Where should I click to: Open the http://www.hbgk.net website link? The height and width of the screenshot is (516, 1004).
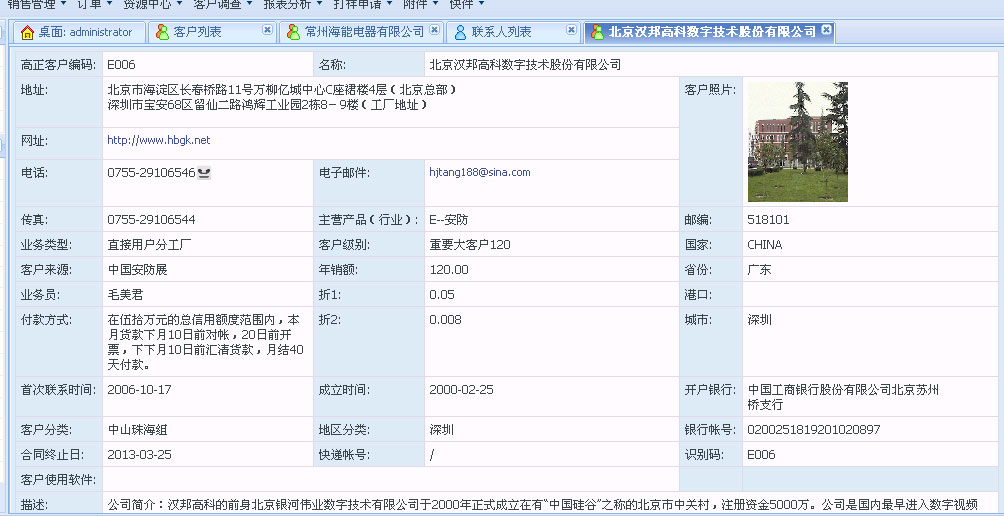(159, 140)
